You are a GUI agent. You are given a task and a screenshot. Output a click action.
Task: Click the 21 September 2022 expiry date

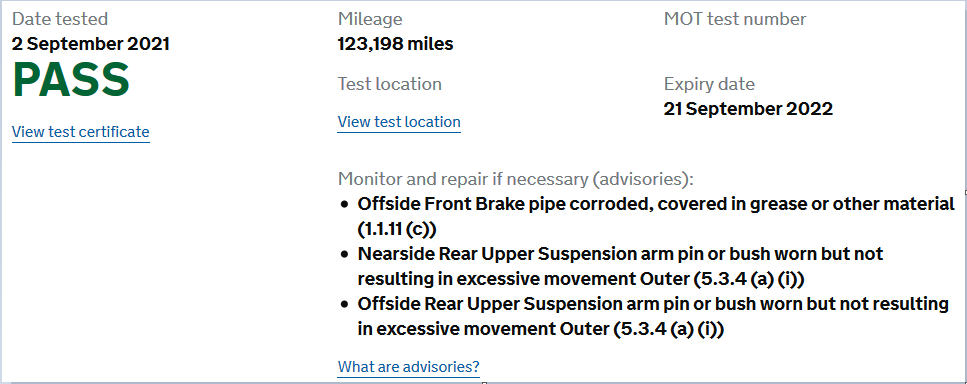click(x=748, y=109)
